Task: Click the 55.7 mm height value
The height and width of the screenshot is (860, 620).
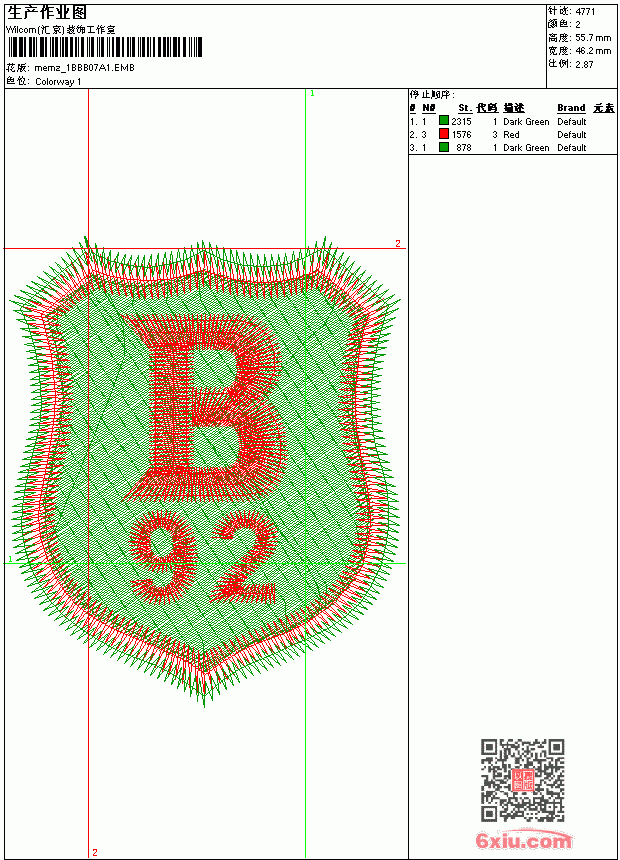Action: (593, 38)
